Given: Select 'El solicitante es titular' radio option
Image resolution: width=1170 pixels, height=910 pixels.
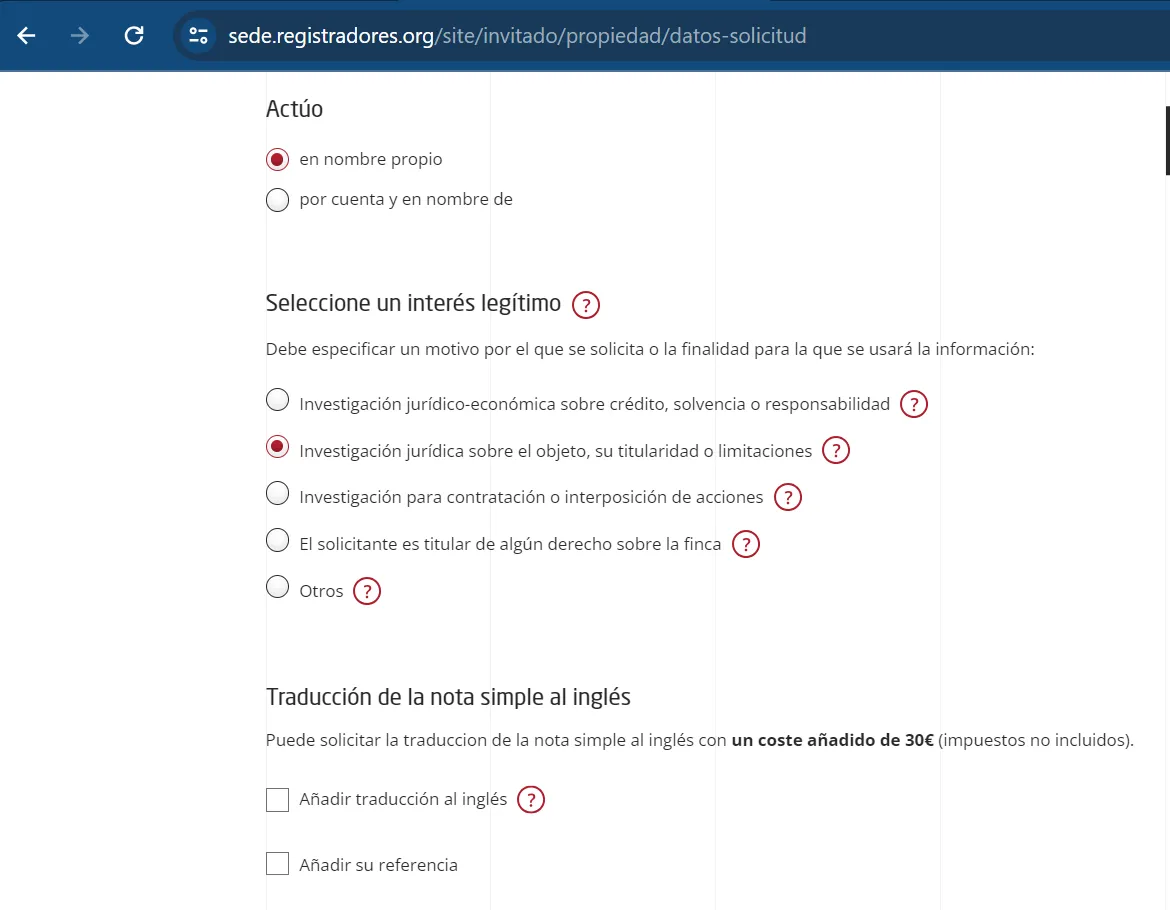Looking at the screenshot, I should (x=278, y=541).
